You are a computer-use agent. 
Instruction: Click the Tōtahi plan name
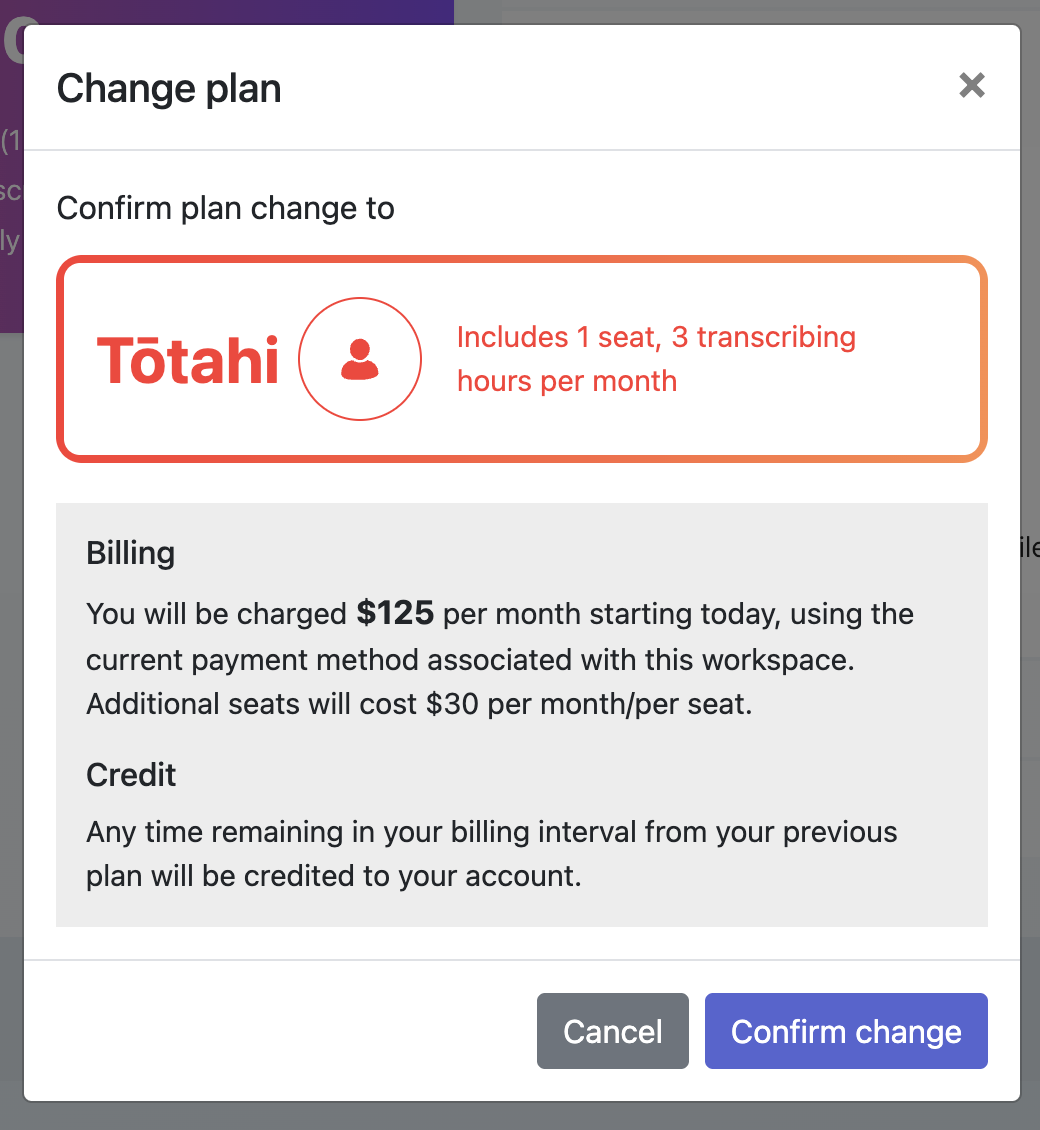coord(187,360)
